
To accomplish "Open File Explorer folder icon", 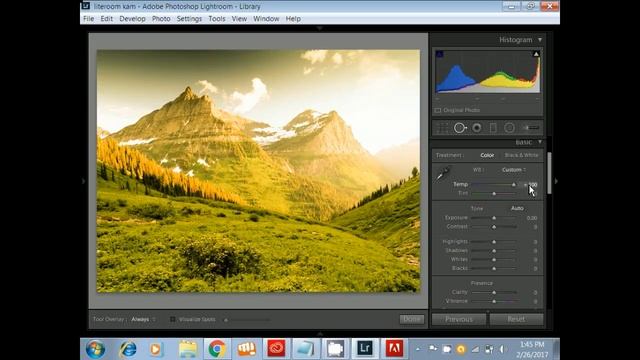I will coord(188,349).
